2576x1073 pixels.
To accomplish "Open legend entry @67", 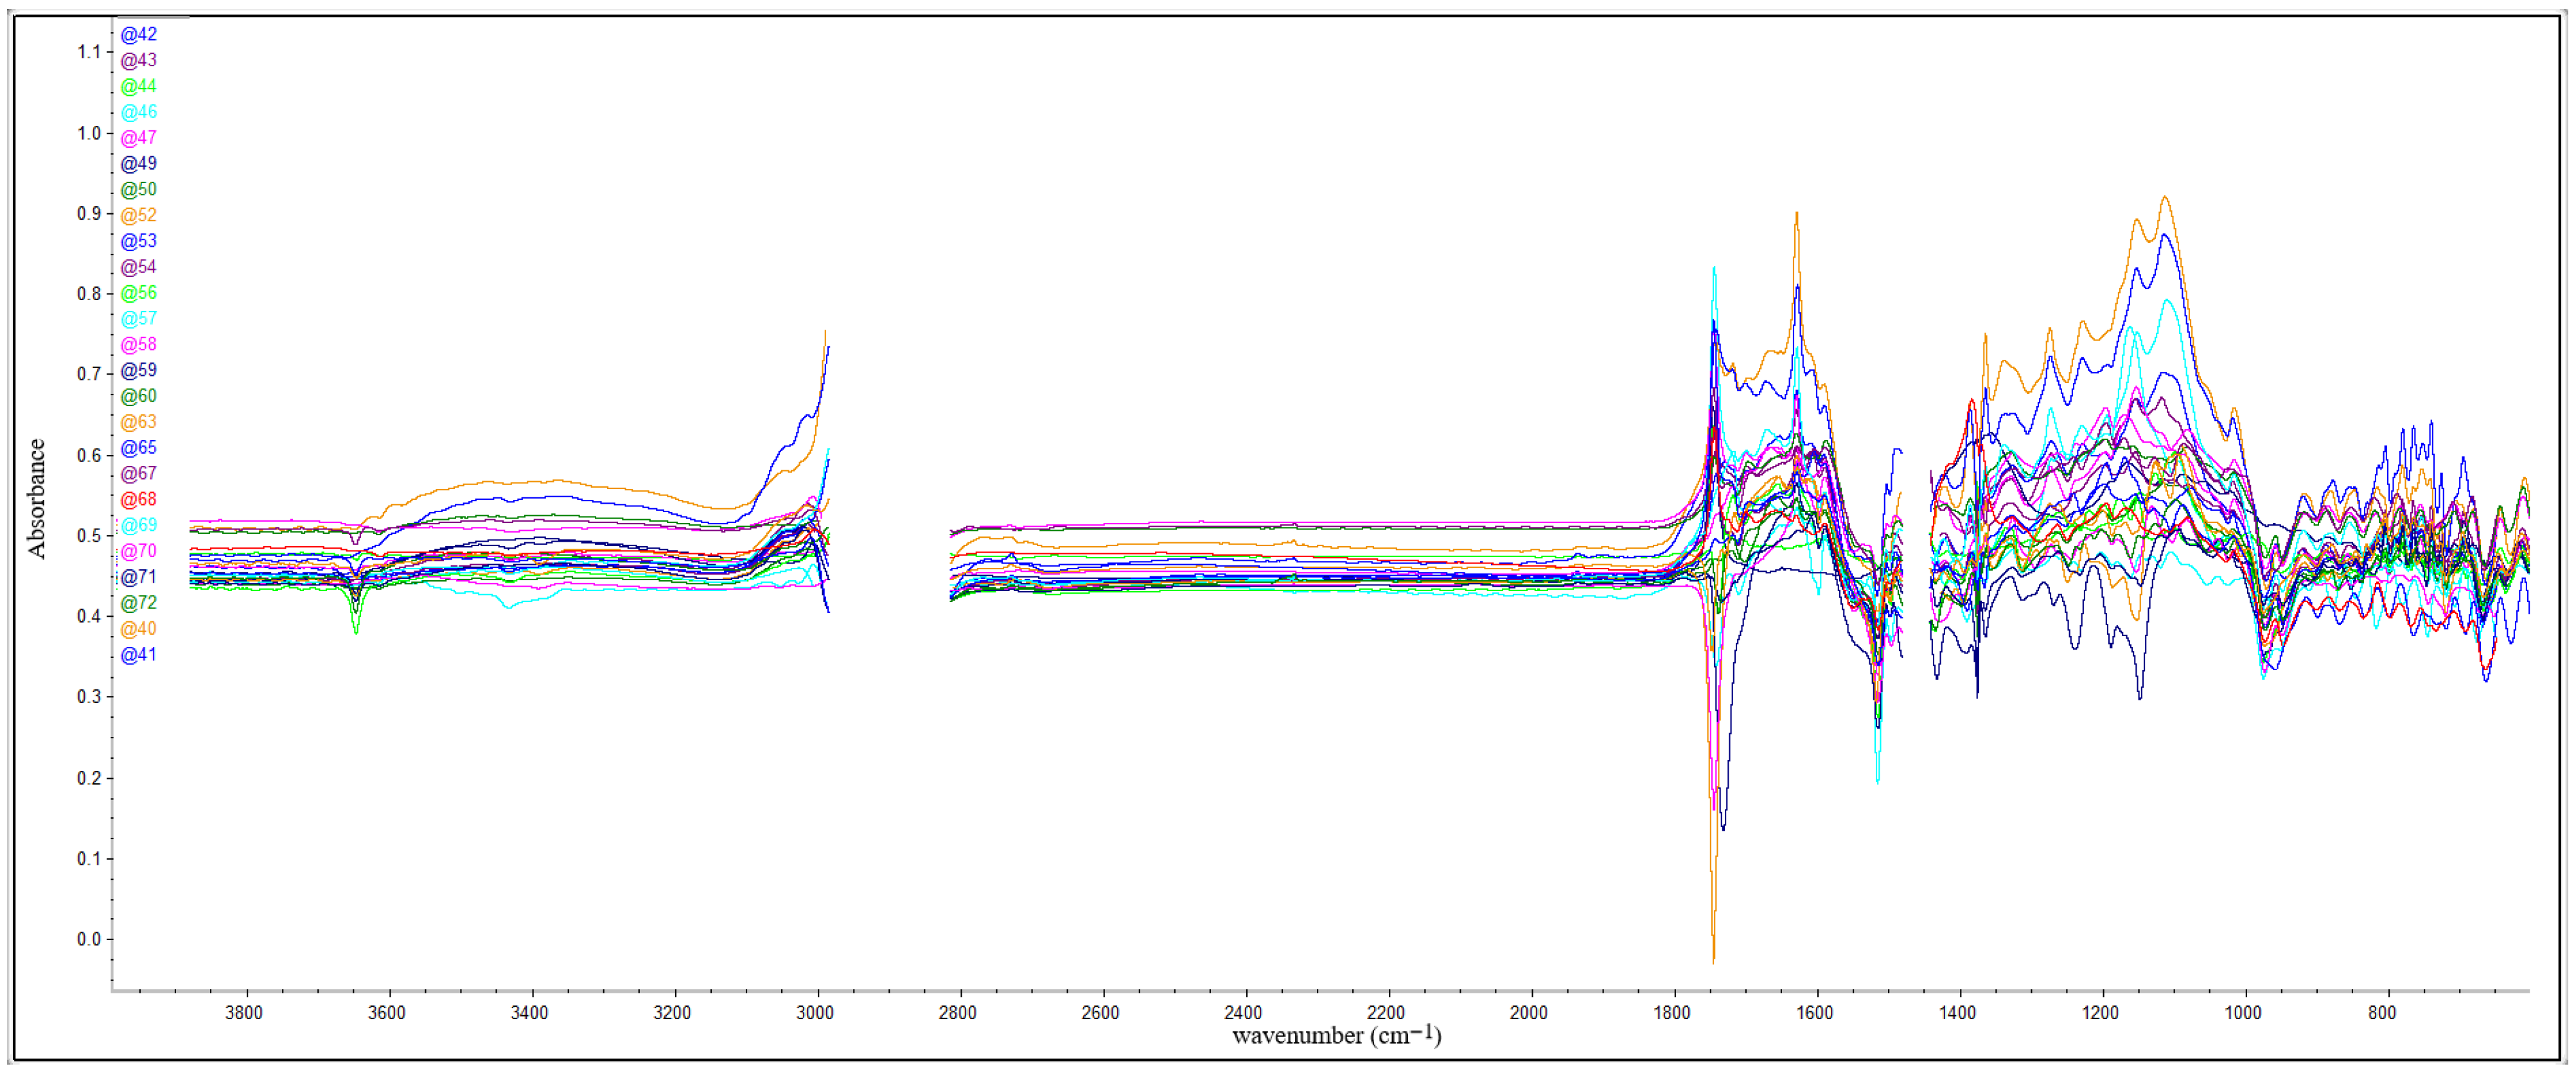I will coord(139,474).
